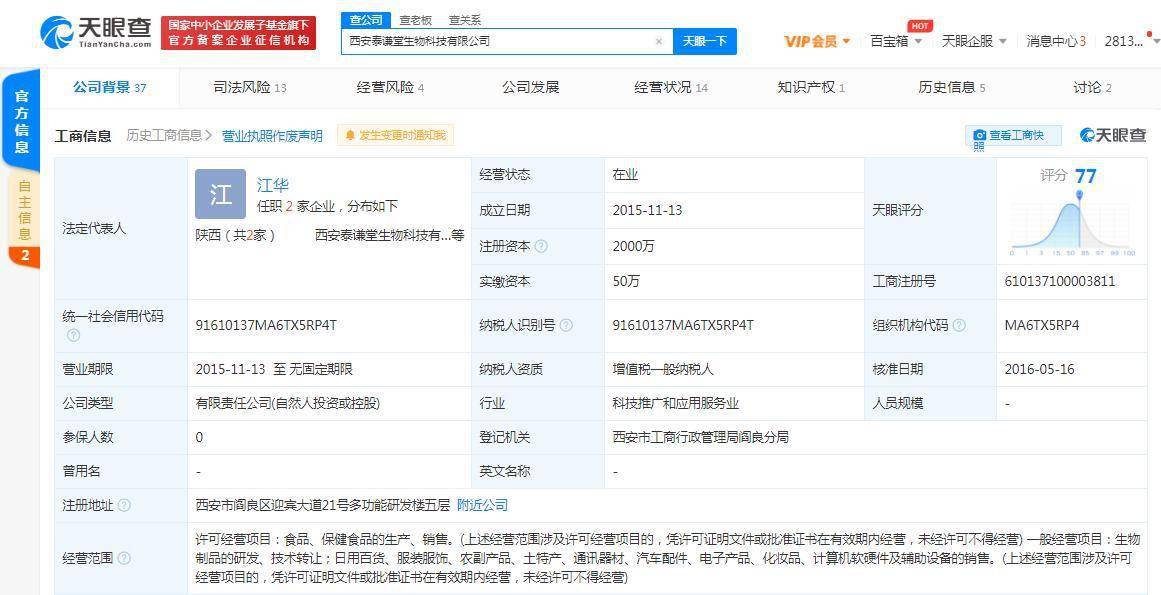Click the 组织机构代码 value MA6TX5RP4
Image resolution: width=1161 pixels, height=595 pixels.
tap(1042, 326)
